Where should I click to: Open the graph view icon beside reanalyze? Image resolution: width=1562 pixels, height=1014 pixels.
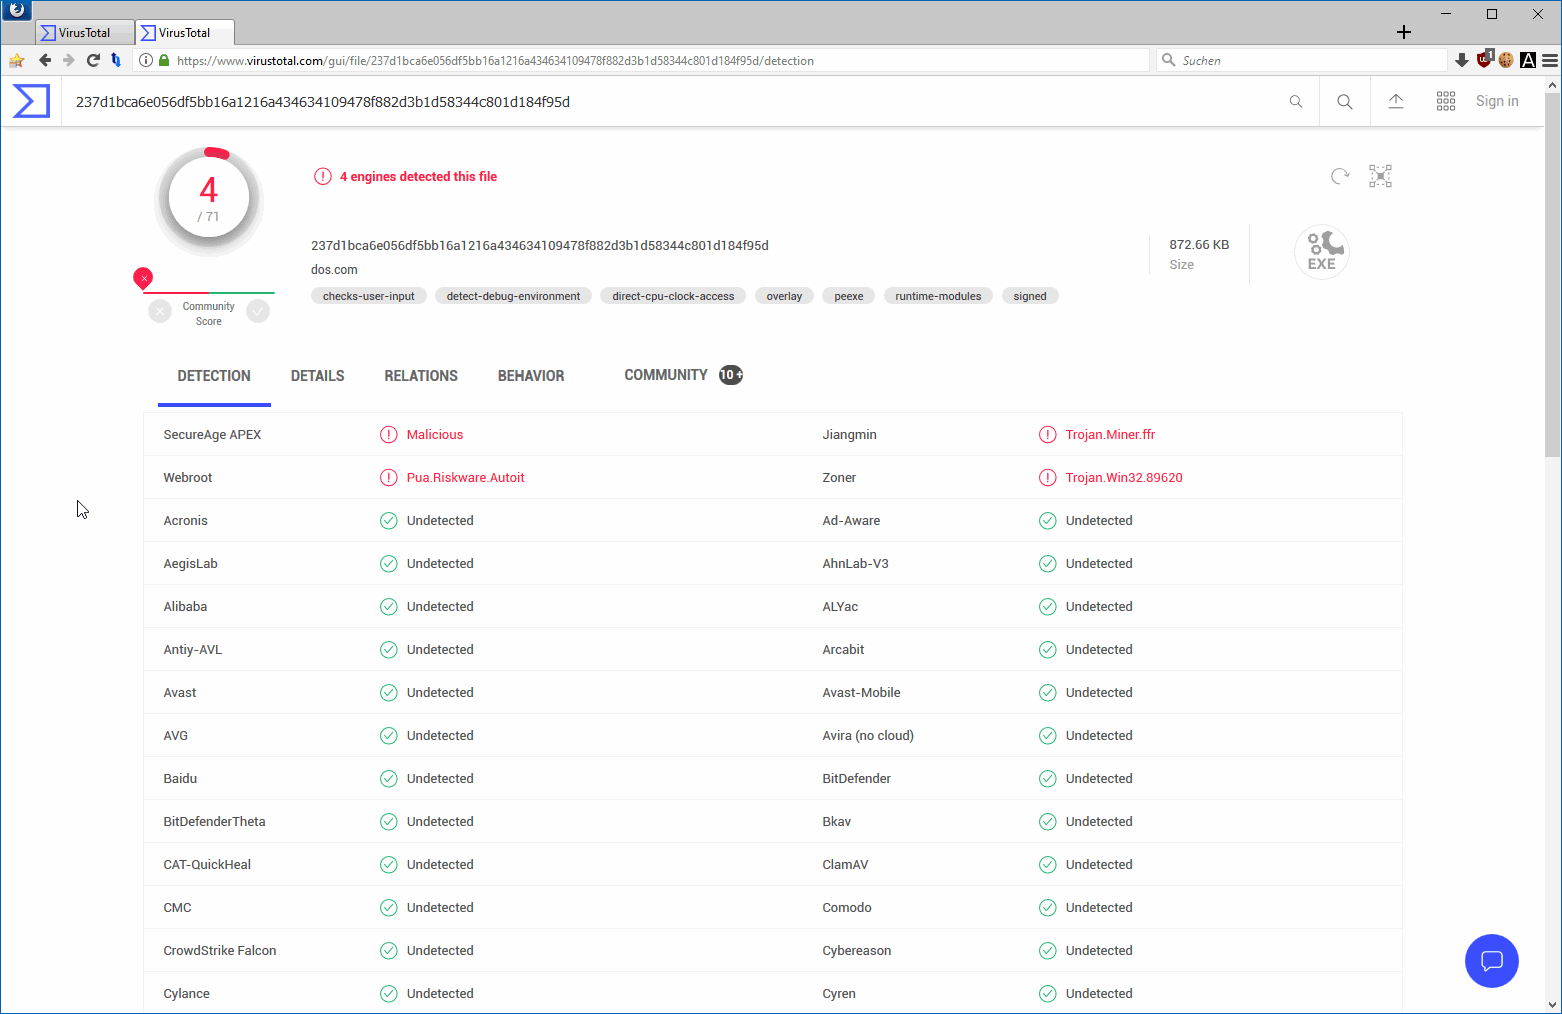(1380, 176)
